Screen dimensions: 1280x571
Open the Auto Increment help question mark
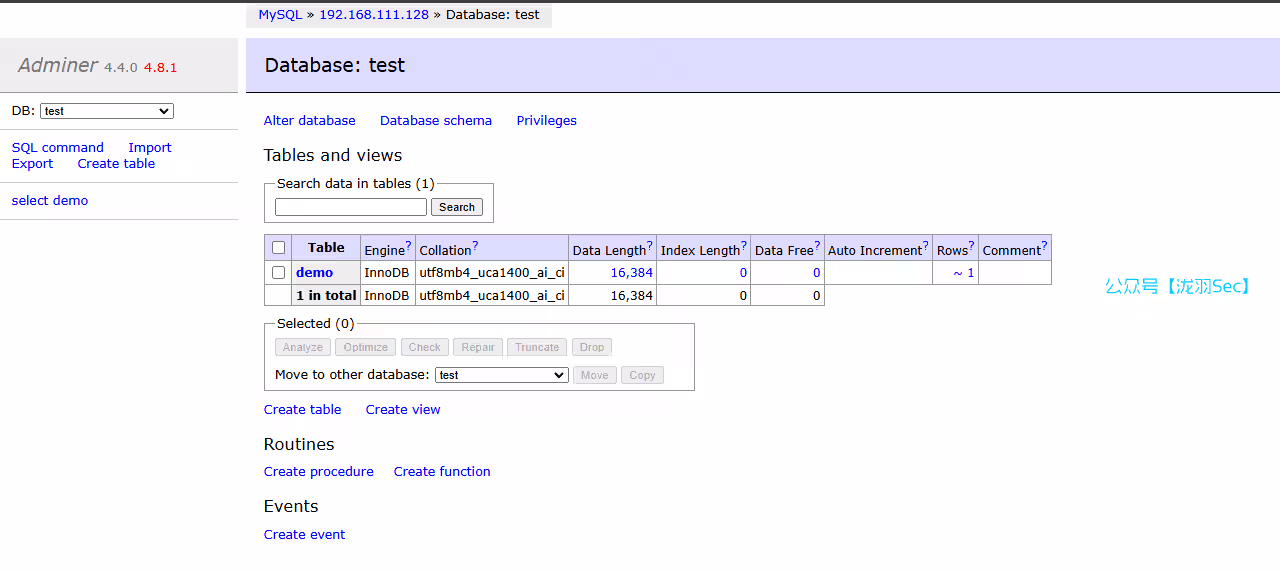pos(926,246)
